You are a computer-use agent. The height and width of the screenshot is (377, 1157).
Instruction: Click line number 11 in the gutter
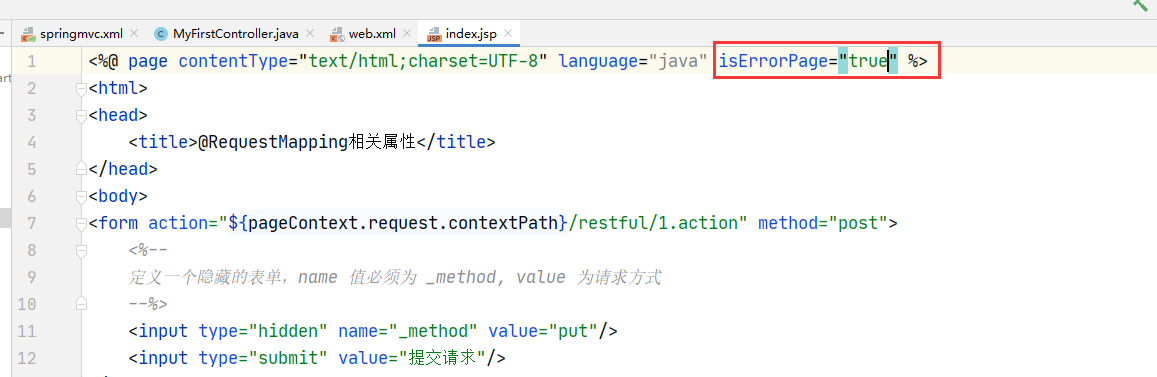26,331
